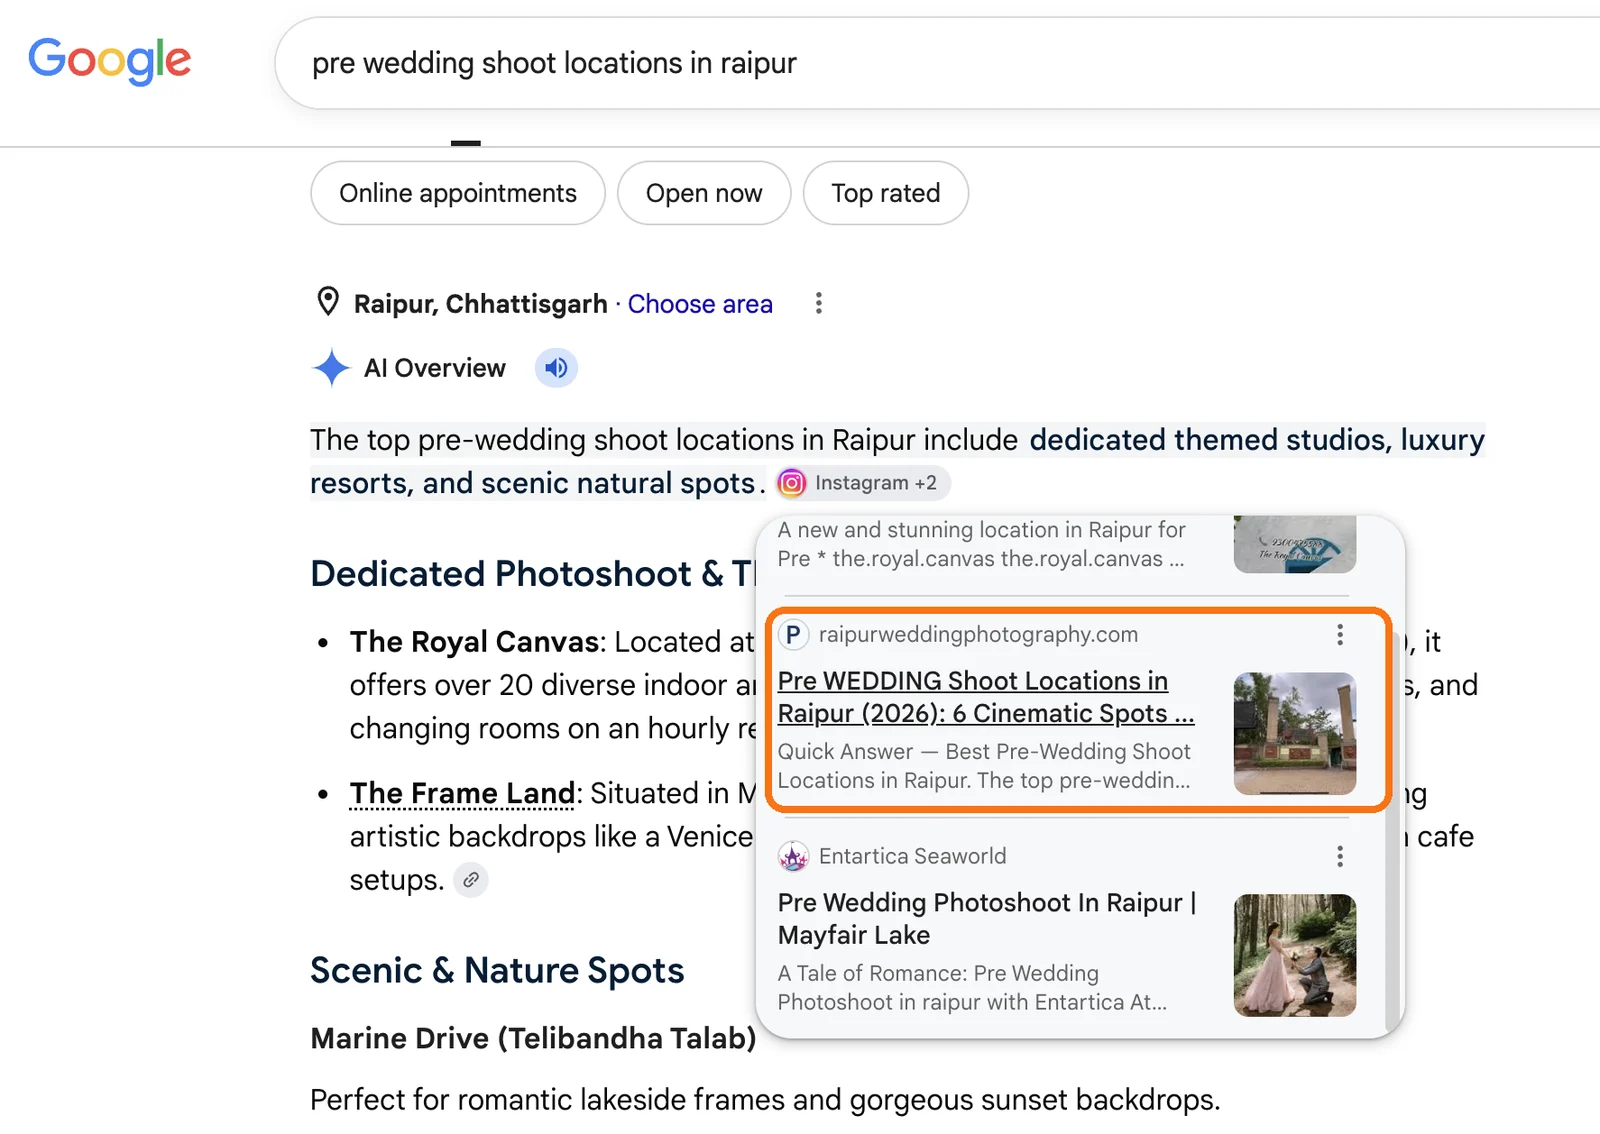1600x1134 pixels.
Task: Click the Entartica Seaworld favicon
Action: (x=793, y=856)
